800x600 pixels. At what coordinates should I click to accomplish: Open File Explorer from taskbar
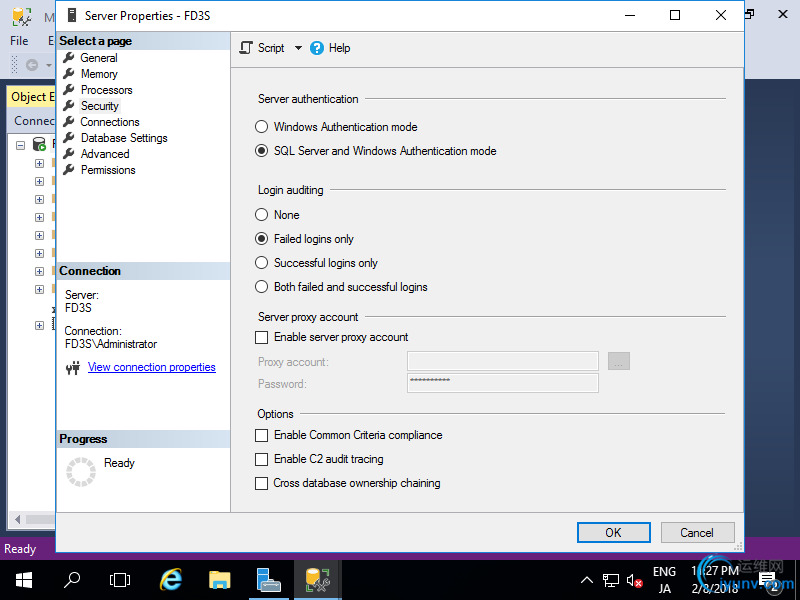[x=220, y=580]
